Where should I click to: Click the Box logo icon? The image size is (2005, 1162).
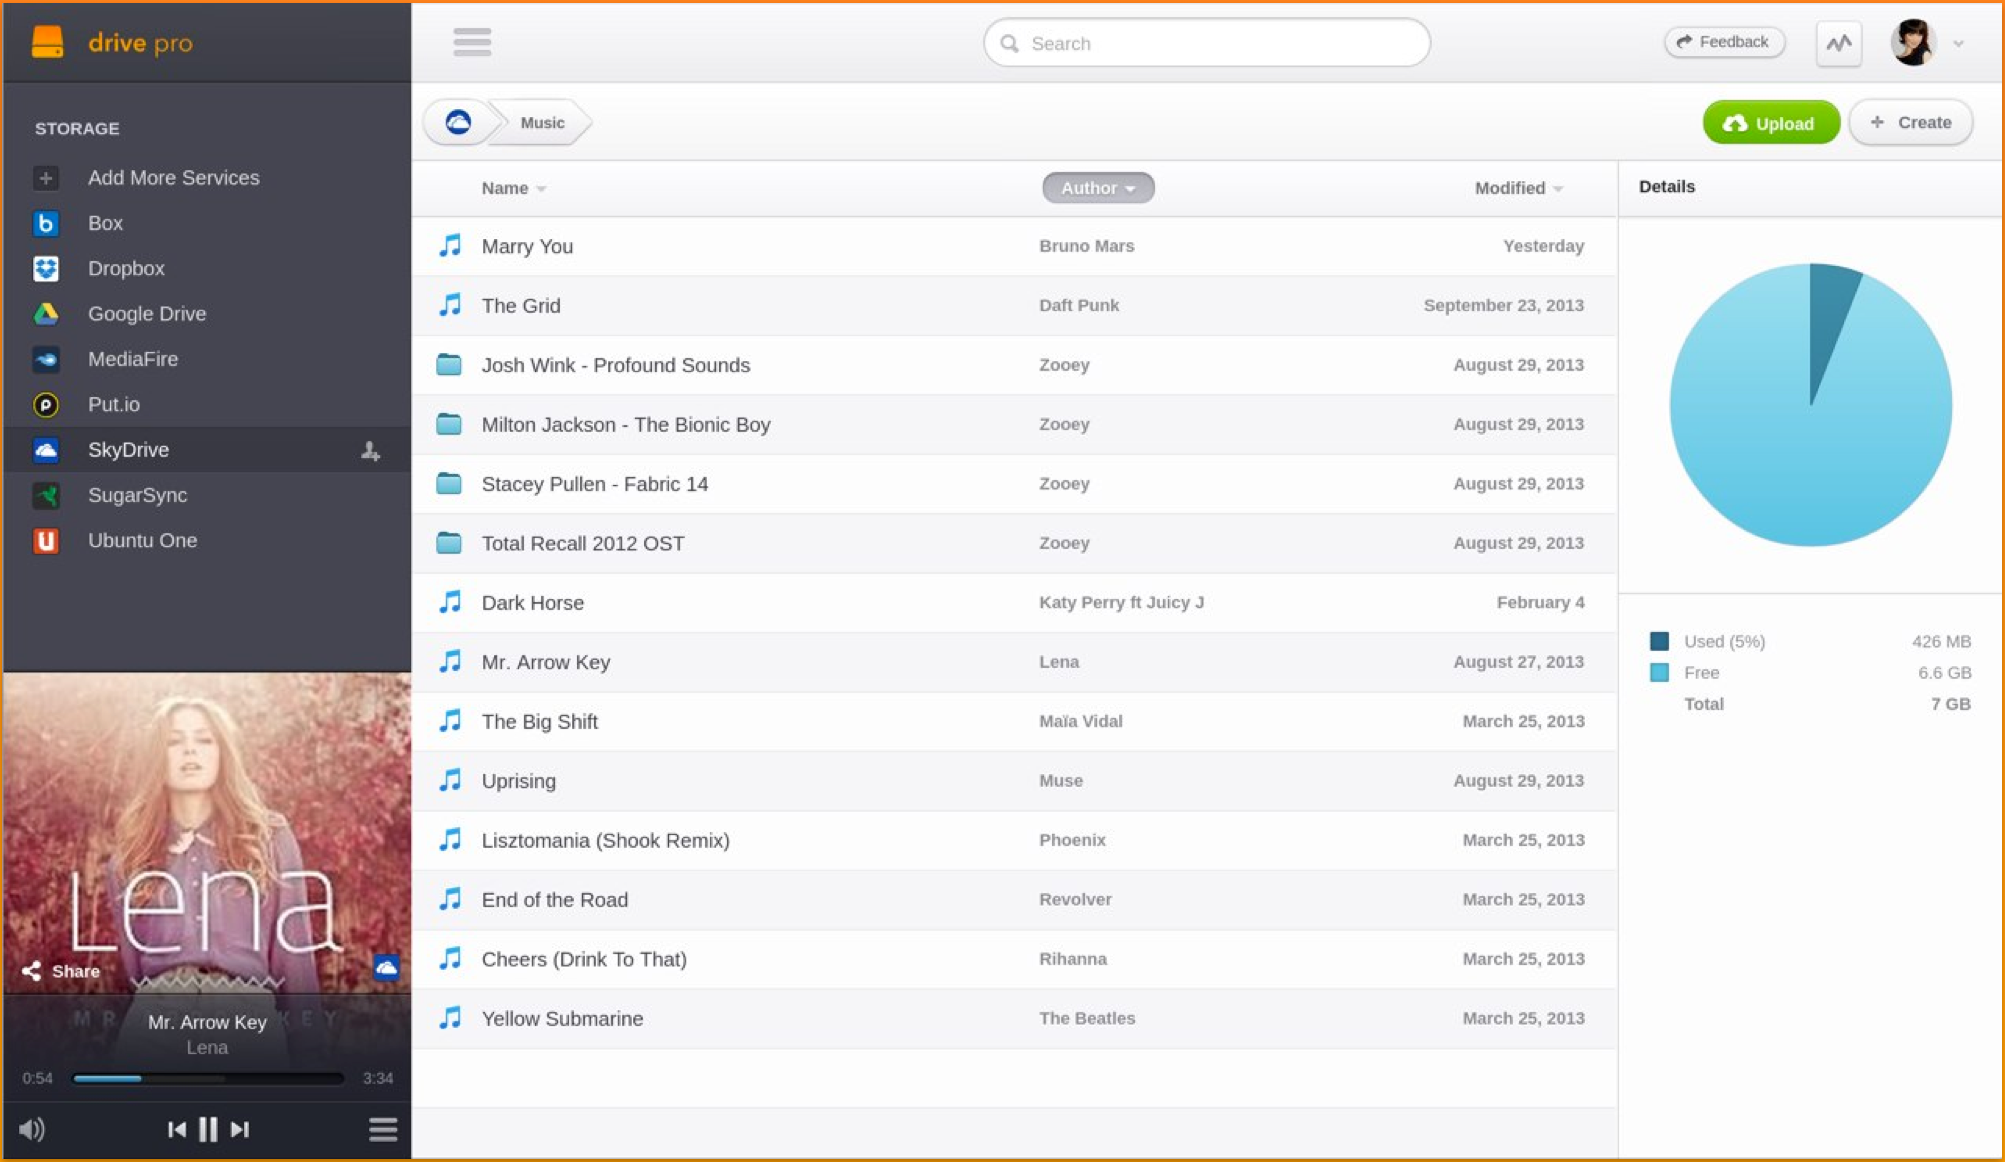click(45, 223)
